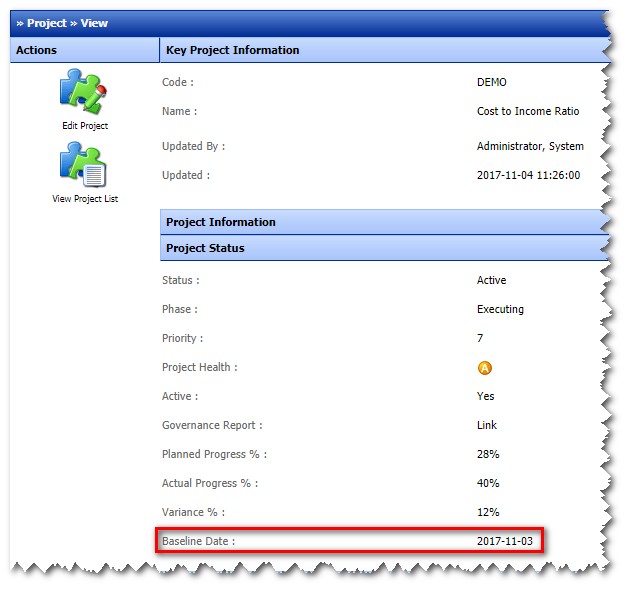
Task: Click the Actual Progress % field label
Action: tap(210, 483)
